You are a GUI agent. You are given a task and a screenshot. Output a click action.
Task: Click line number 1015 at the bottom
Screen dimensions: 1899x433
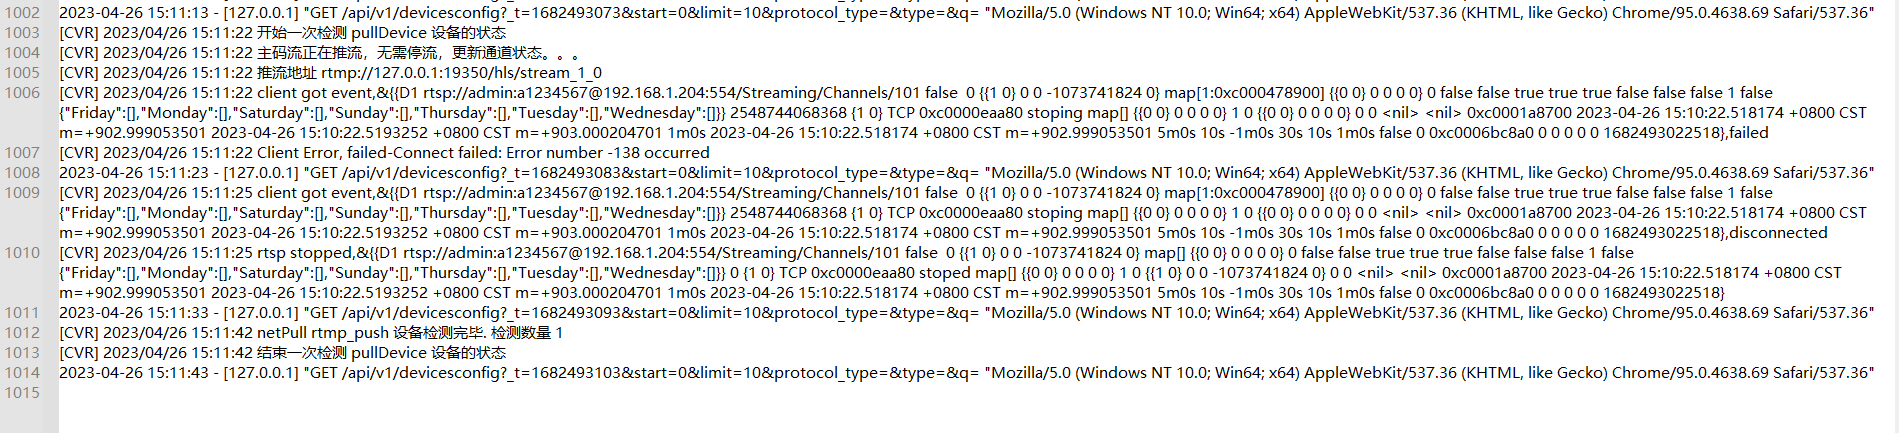click(22, 393)
